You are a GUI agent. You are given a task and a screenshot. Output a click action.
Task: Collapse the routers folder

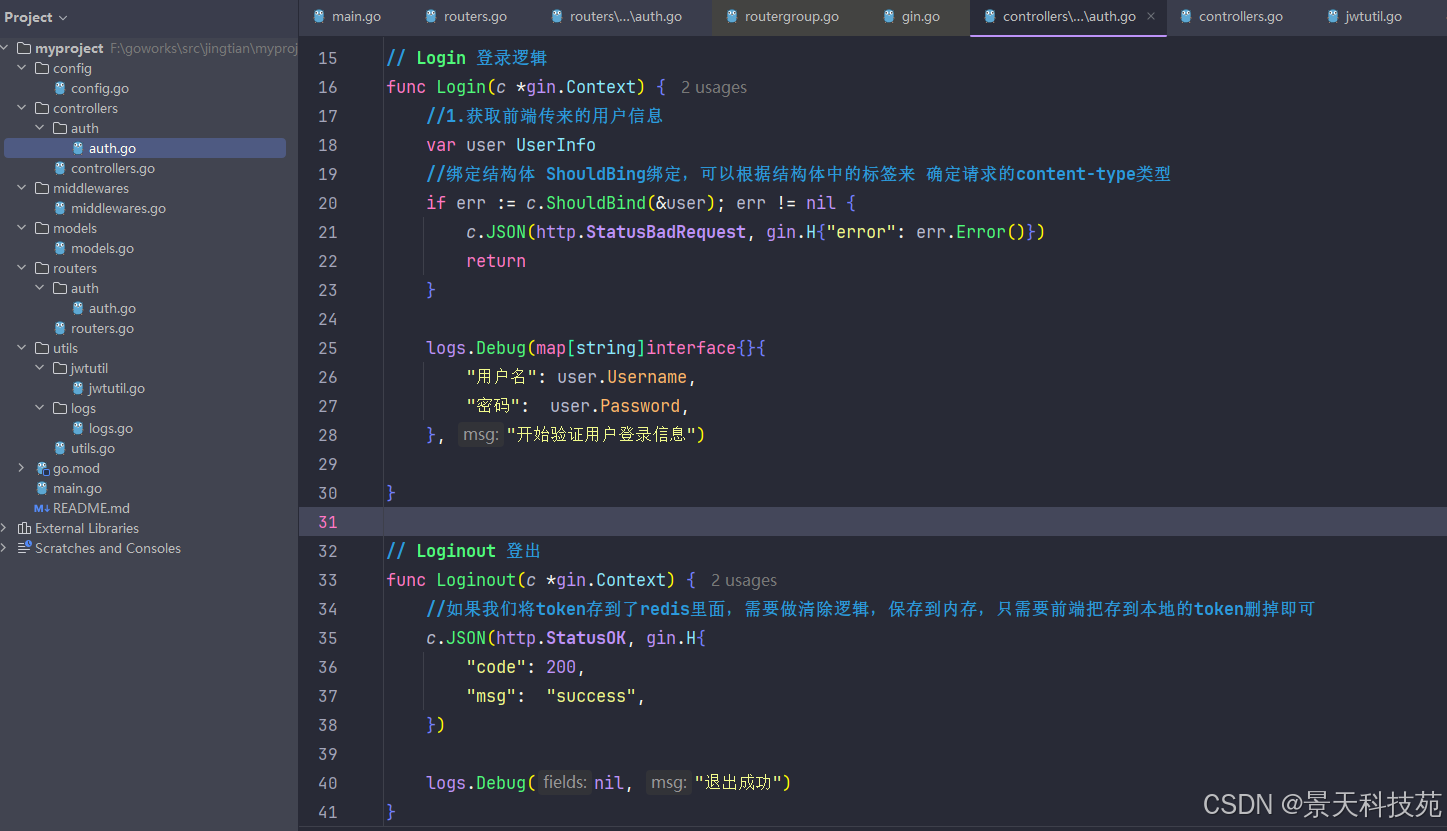click(22, 268)
